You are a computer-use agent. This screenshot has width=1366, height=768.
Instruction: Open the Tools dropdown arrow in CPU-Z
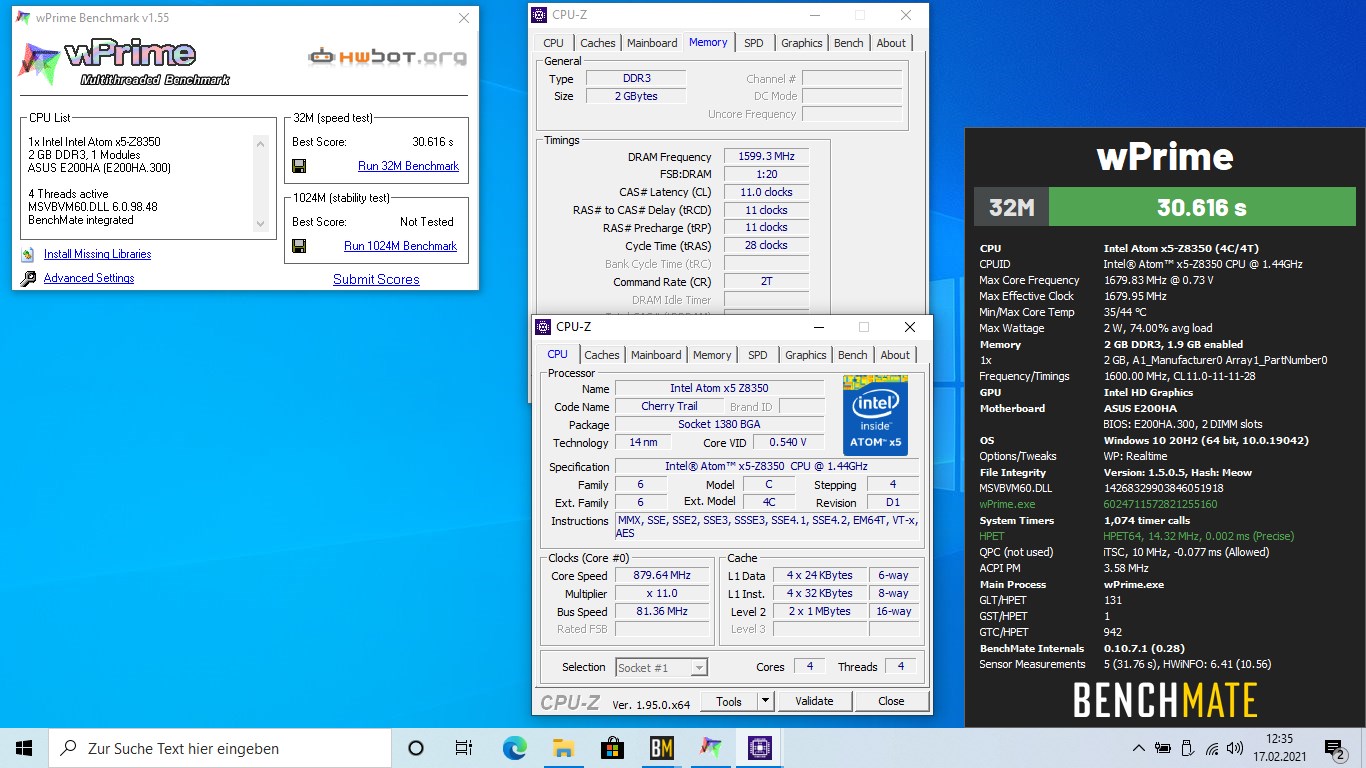click(765, 701)
